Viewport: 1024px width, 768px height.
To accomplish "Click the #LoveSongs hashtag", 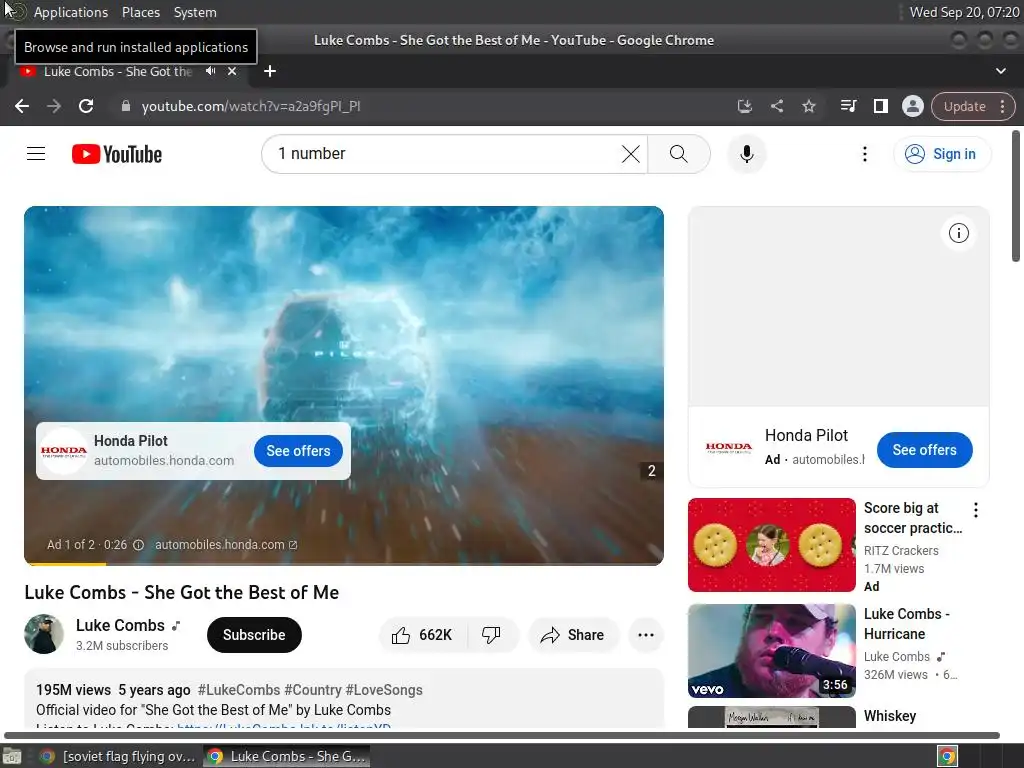I will [x=384, y=690].
